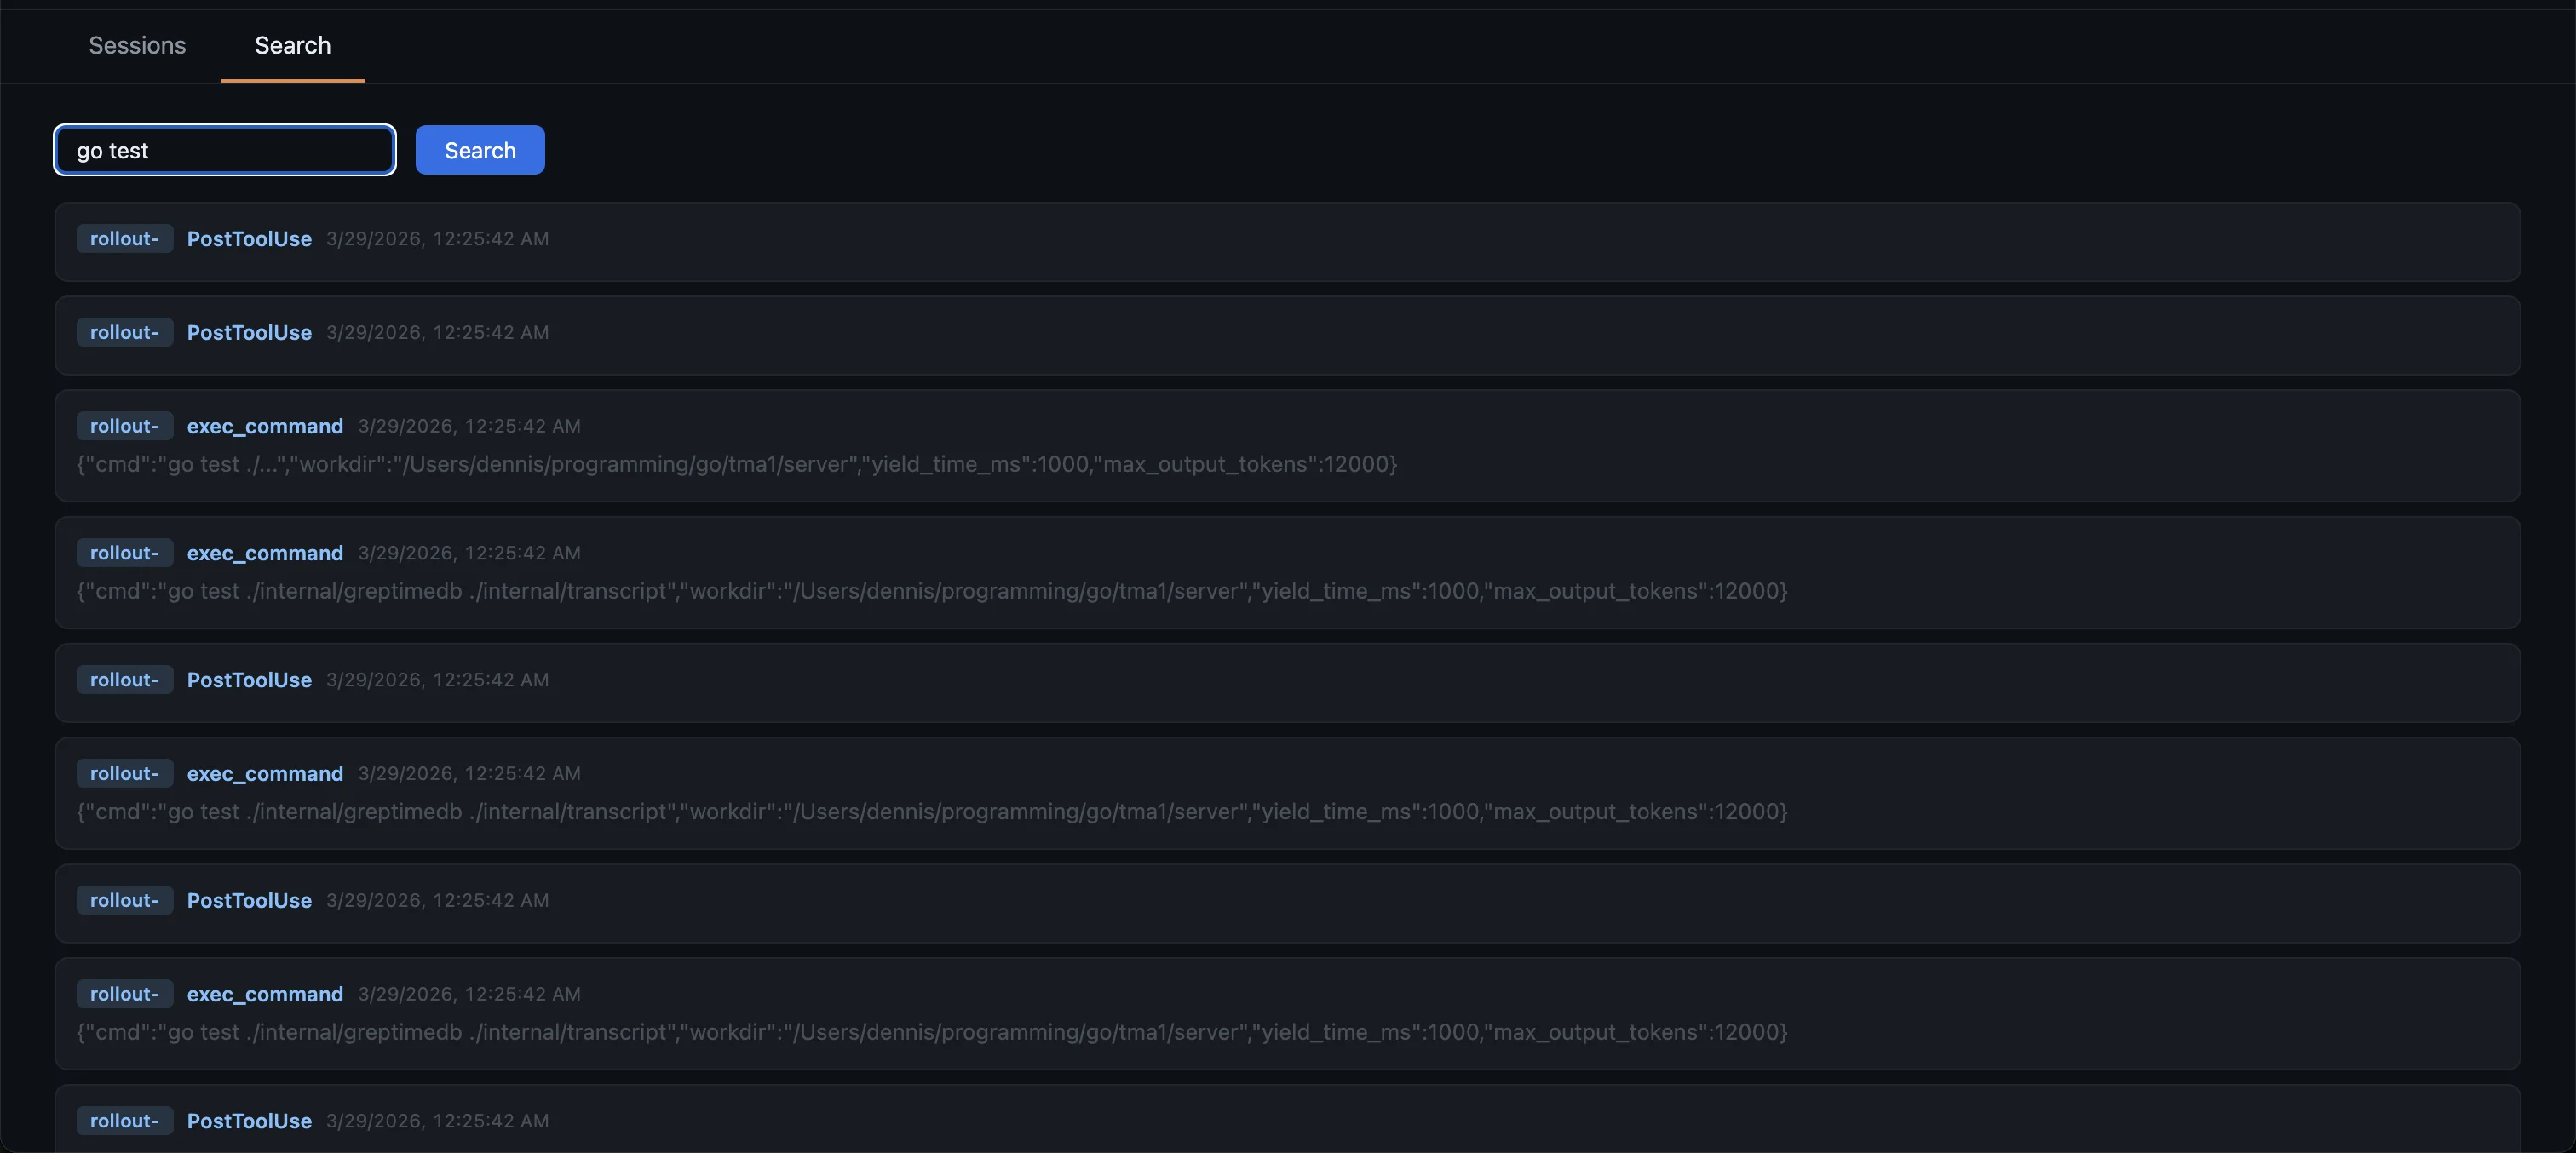Switch to the Sessions tab

coord(137,45)
